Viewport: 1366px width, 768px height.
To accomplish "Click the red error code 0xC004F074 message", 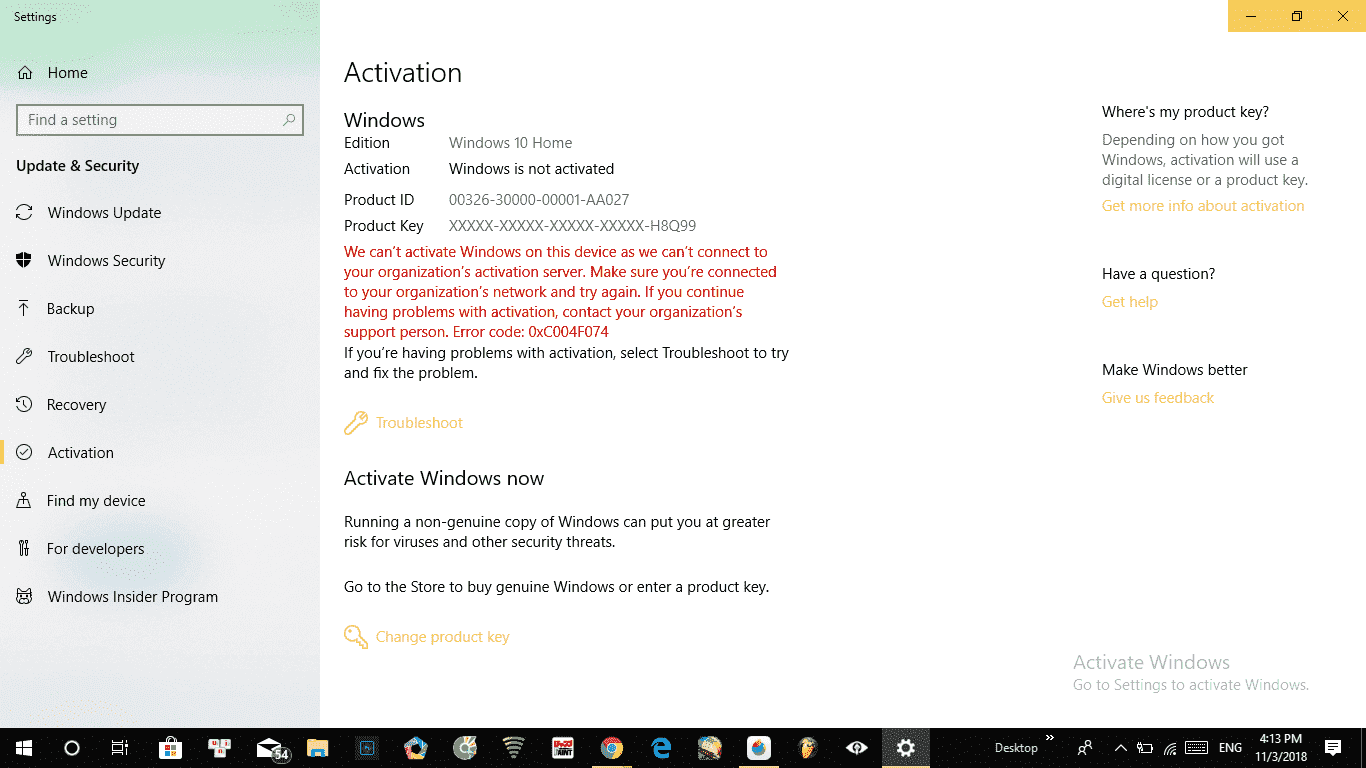I will point(560,292).
